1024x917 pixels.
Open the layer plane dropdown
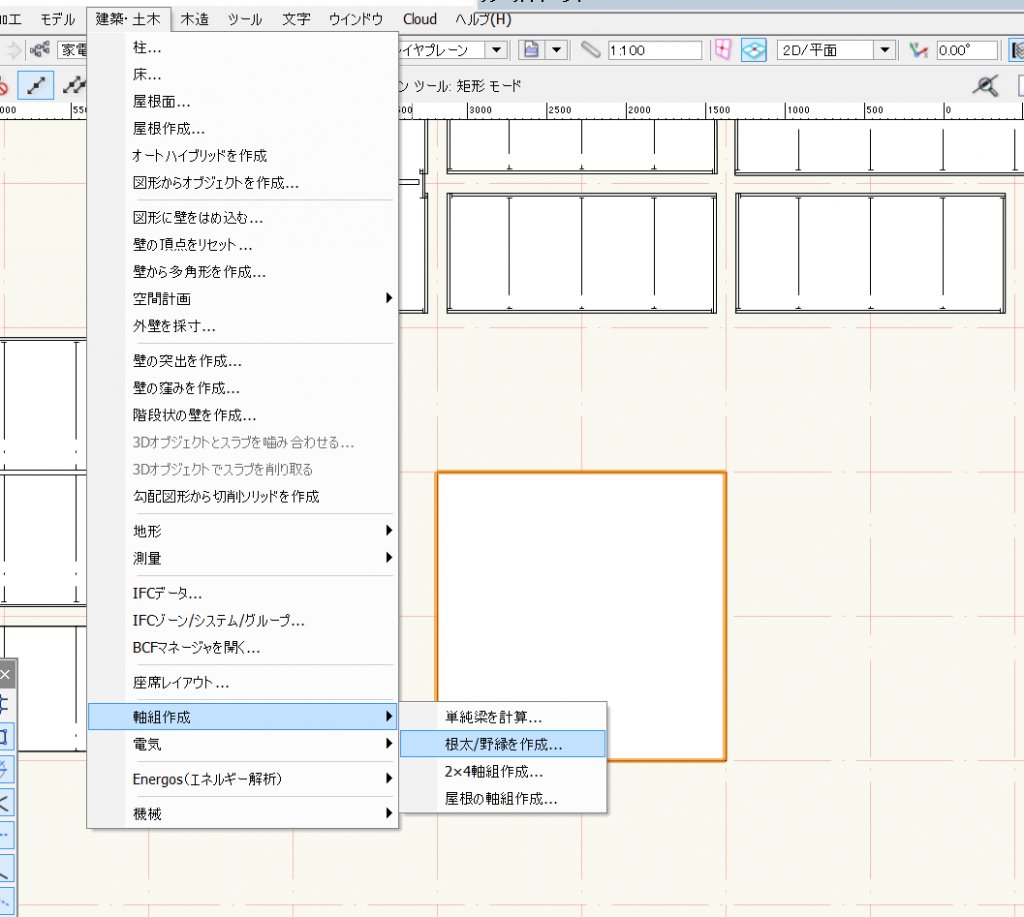coord(497,50)
